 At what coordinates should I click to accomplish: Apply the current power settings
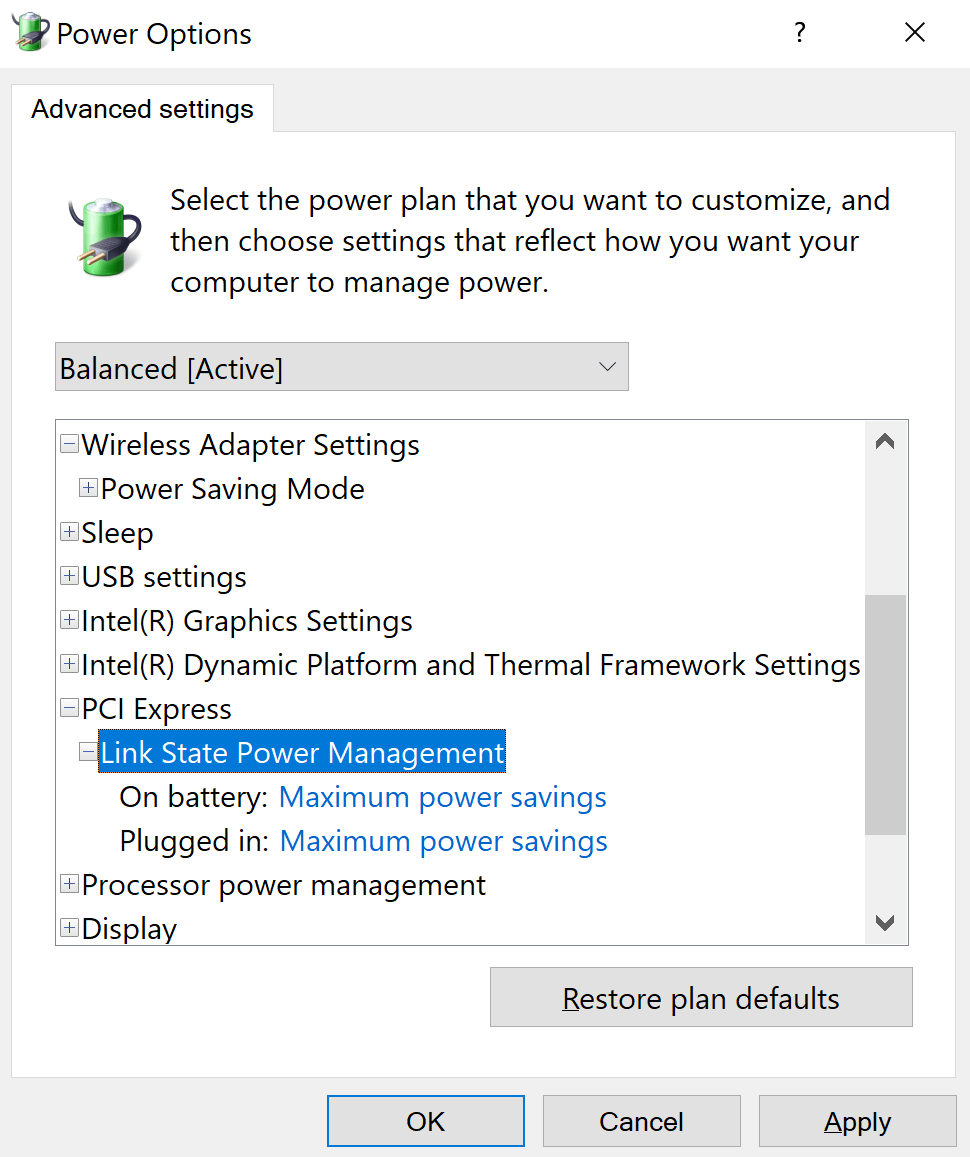coord(857,1121)
